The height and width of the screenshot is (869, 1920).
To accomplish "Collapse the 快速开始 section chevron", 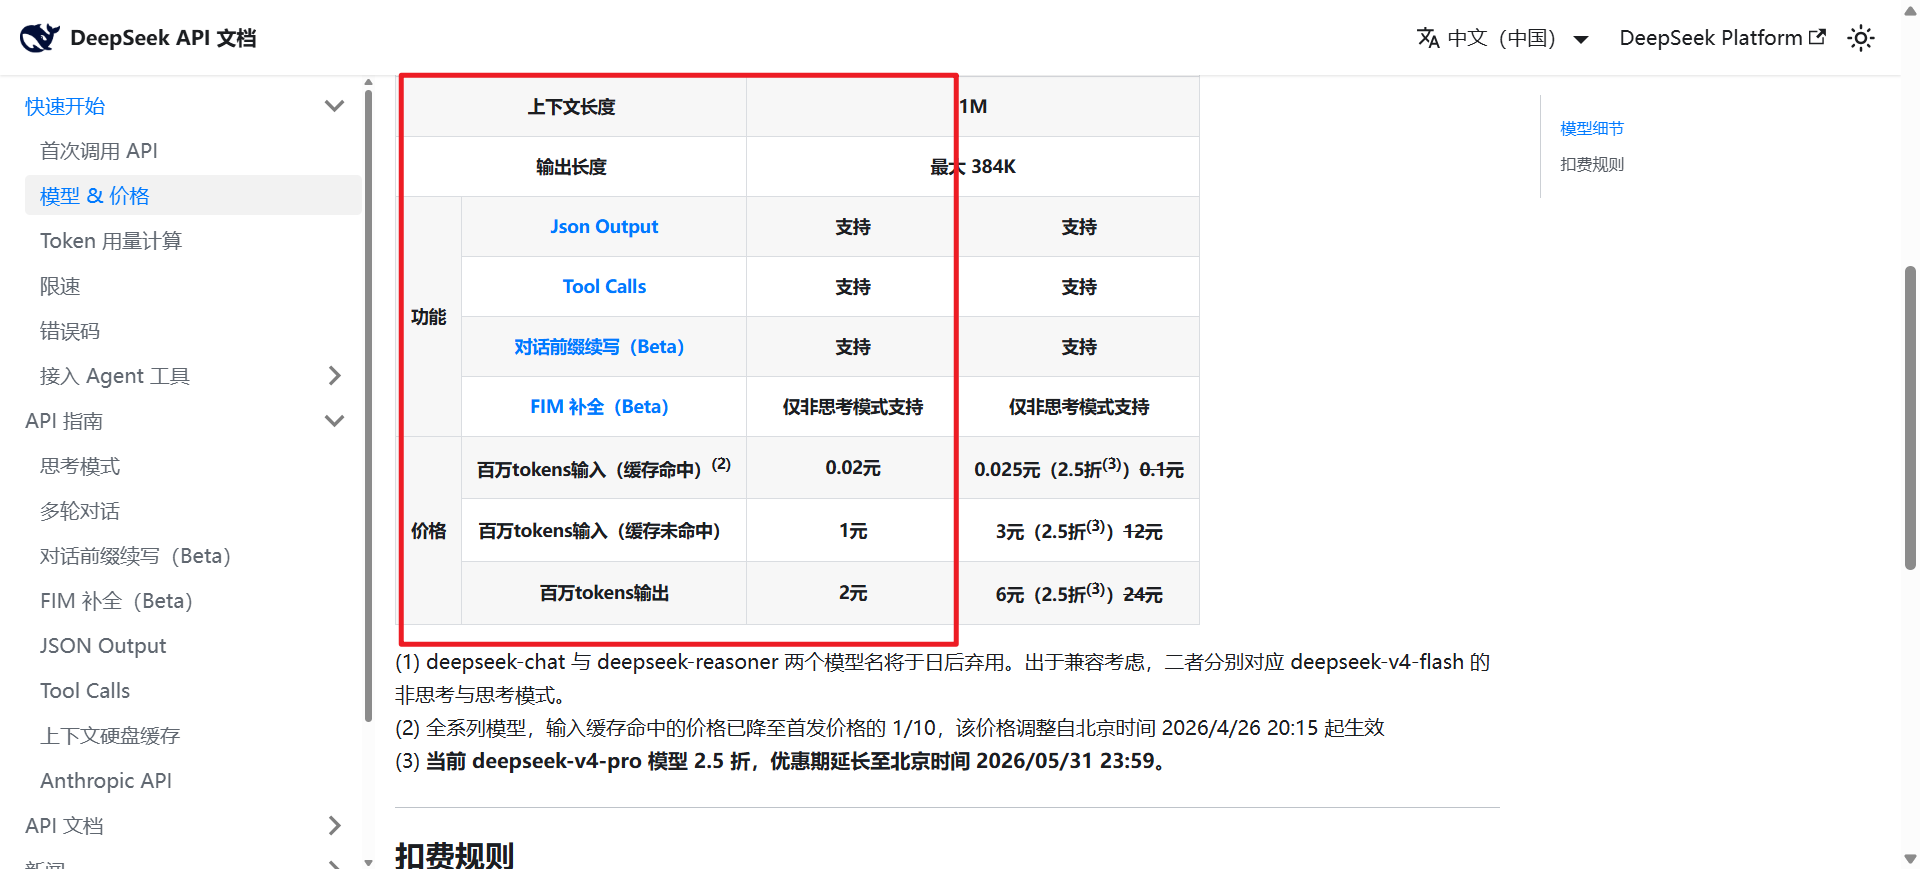I will (335, 106).
